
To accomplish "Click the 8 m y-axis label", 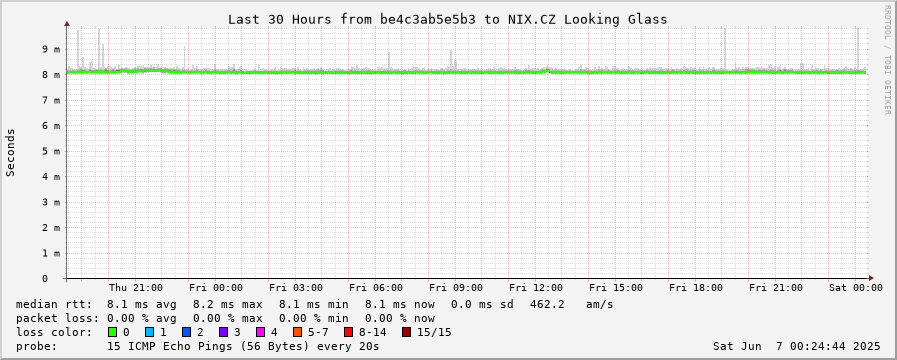I will (52, 74).
